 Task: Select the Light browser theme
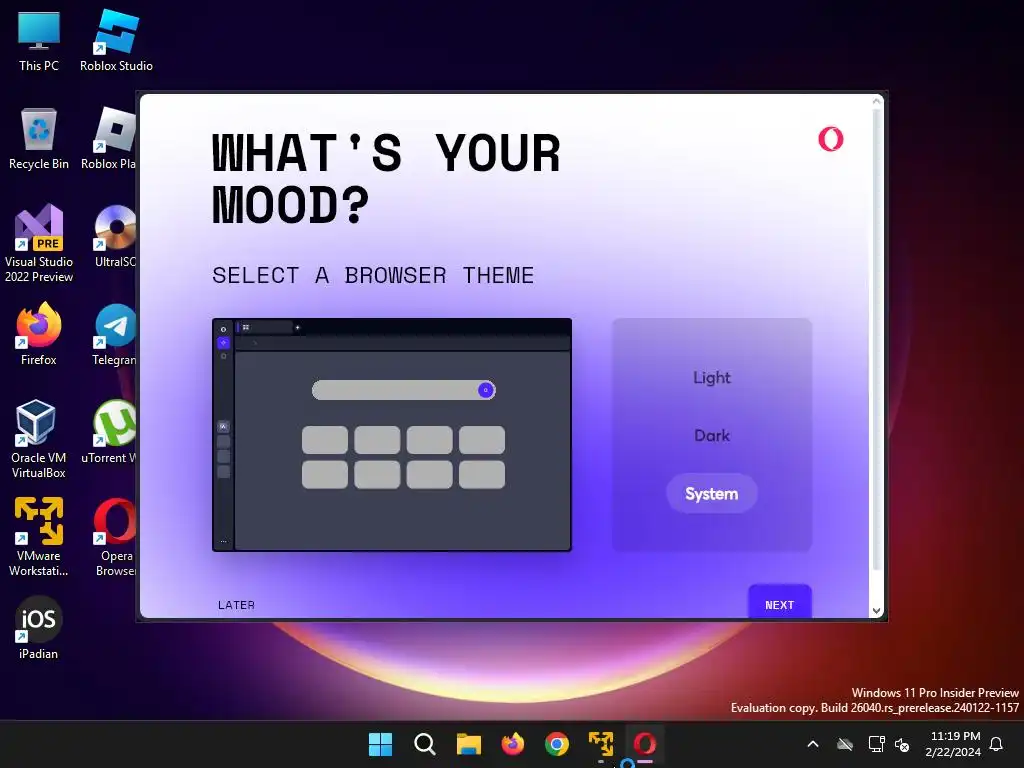[711, 377]
